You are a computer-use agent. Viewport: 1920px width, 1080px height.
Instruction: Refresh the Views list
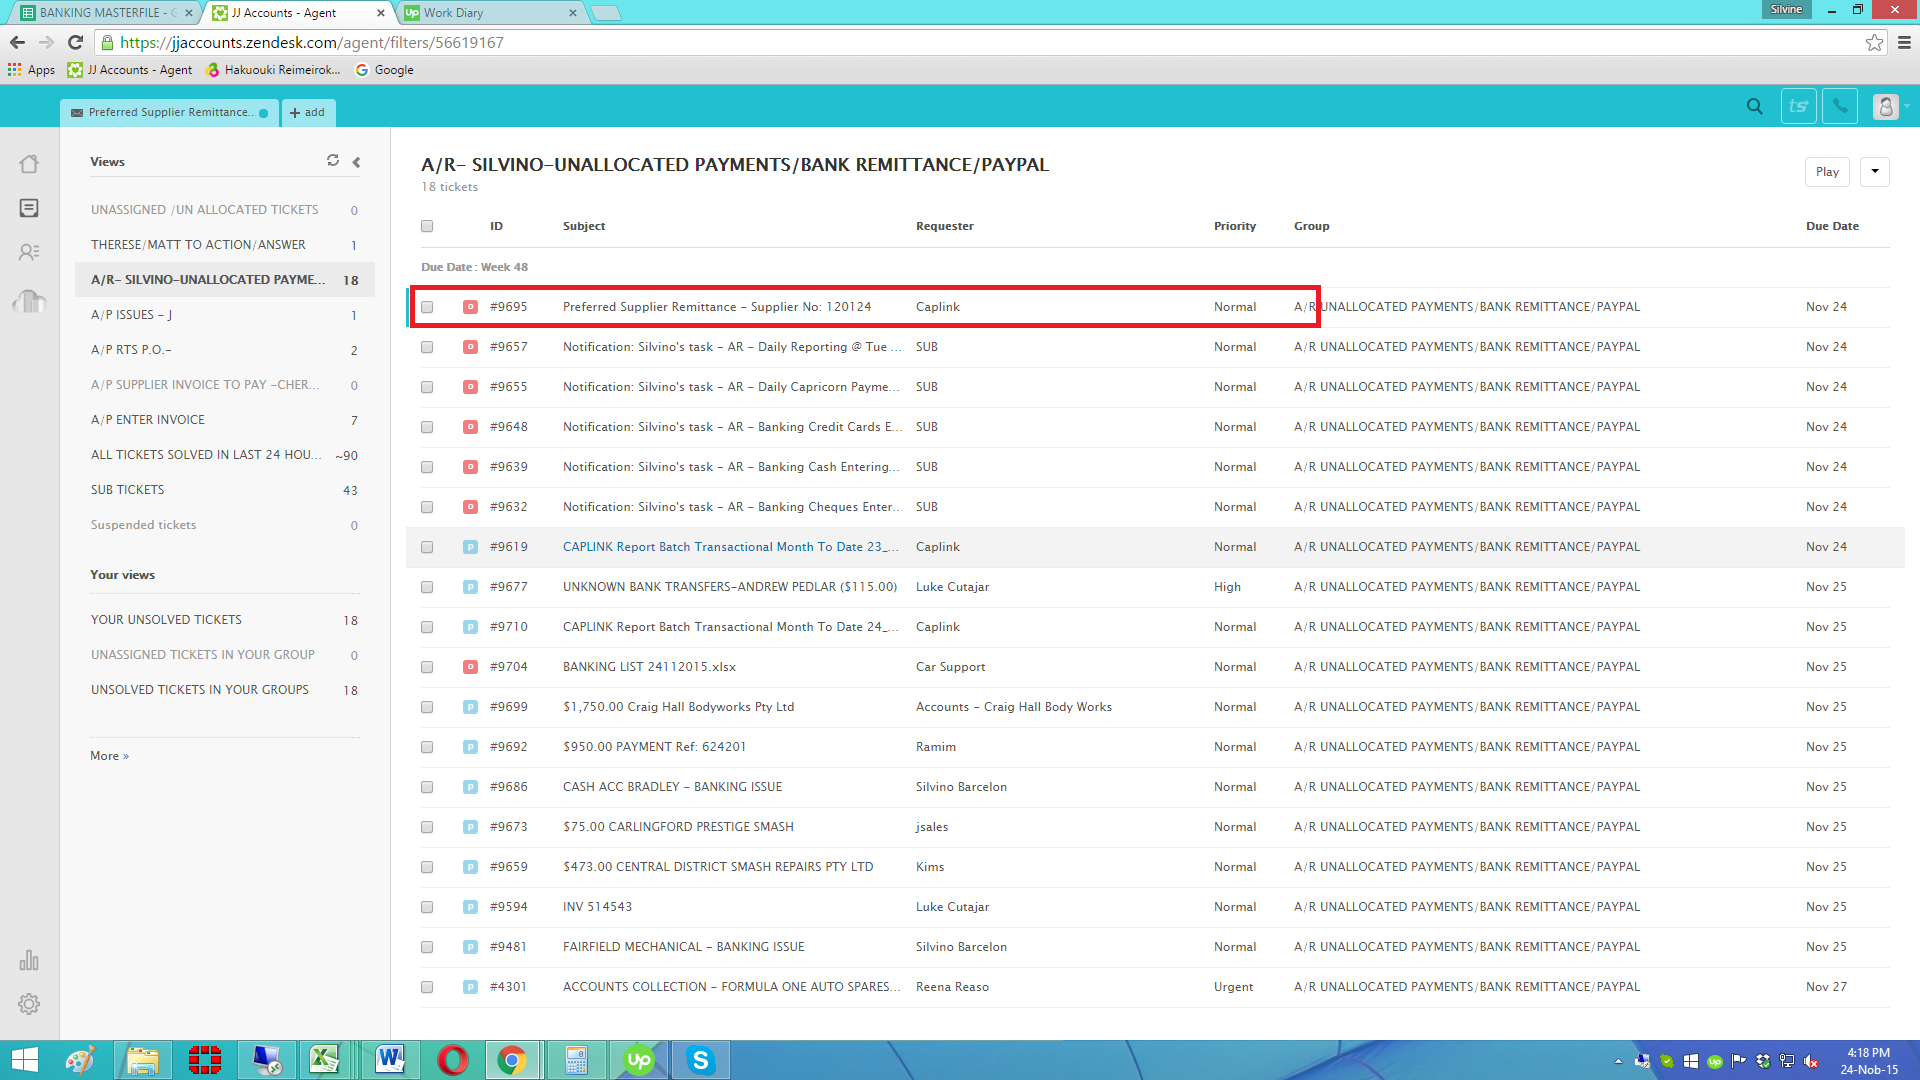[x=333, y=161]
